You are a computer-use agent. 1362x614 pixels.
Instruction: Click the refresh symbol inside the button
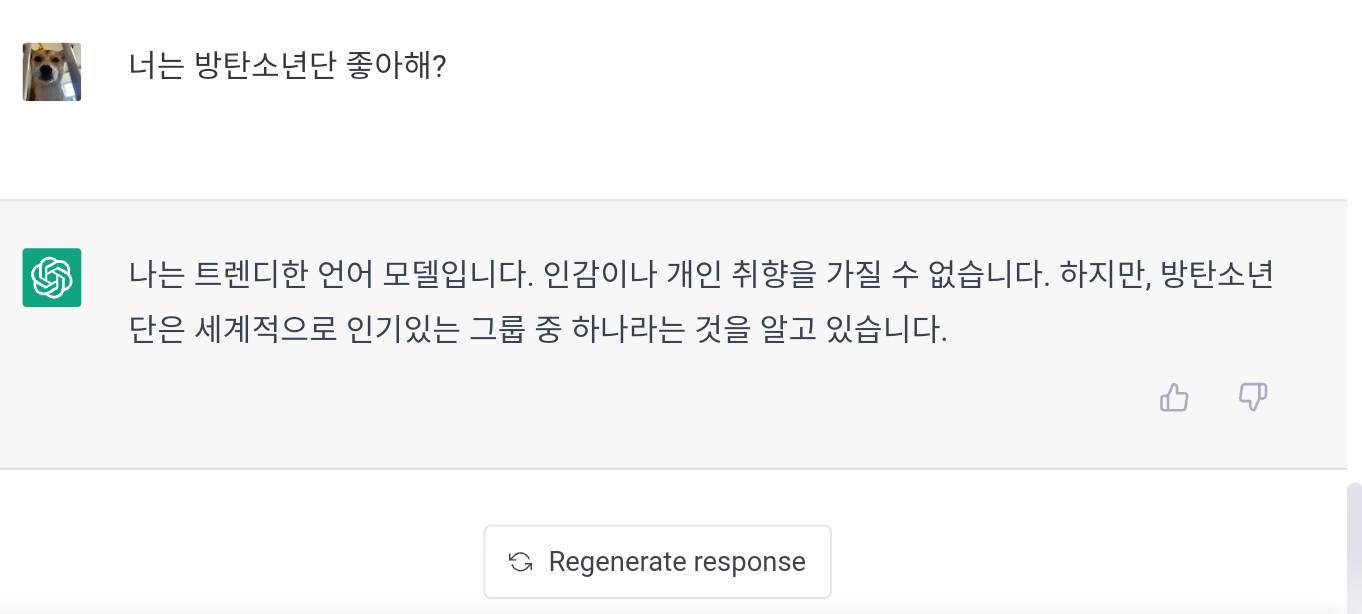[x=519, y=561]
